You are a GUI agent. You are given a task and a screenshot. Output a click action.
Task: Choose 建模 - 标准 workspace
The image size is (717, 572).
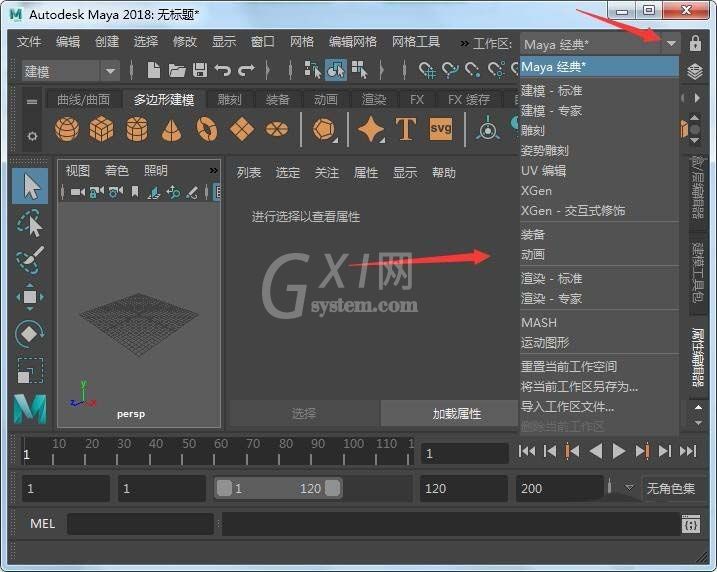click(x=599, y=91)
